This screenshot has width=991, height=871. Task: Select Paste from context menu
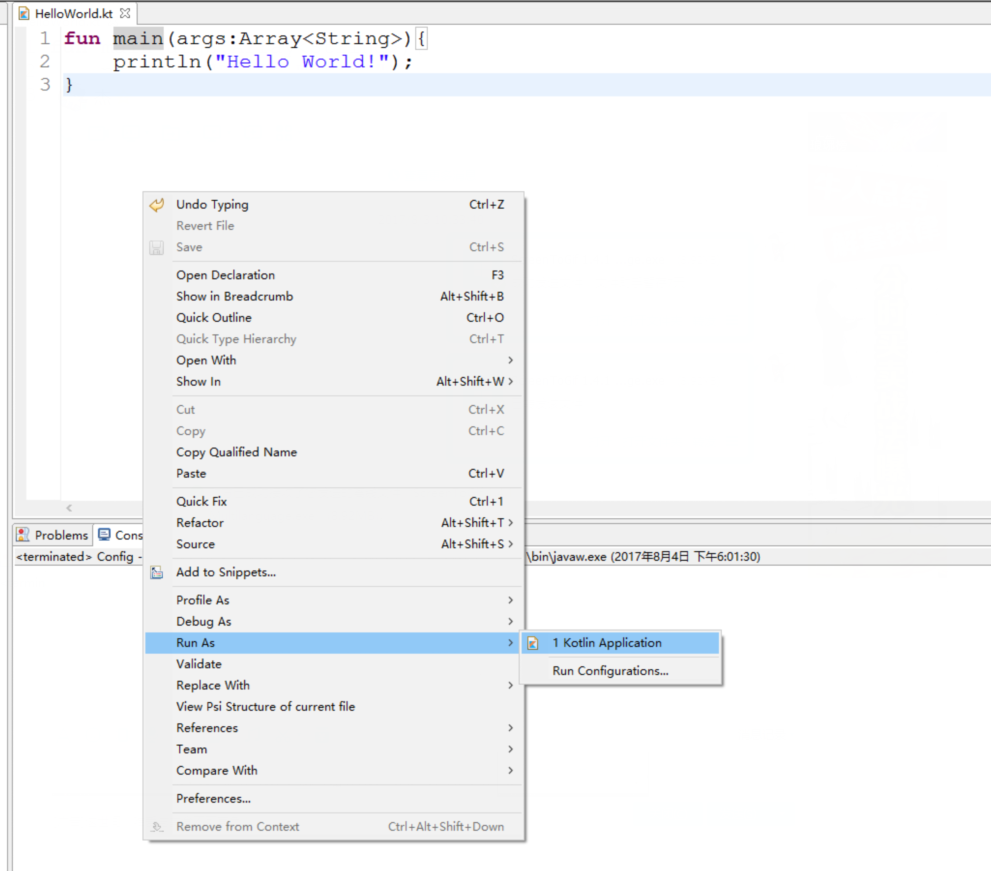[x=334, y=473]
